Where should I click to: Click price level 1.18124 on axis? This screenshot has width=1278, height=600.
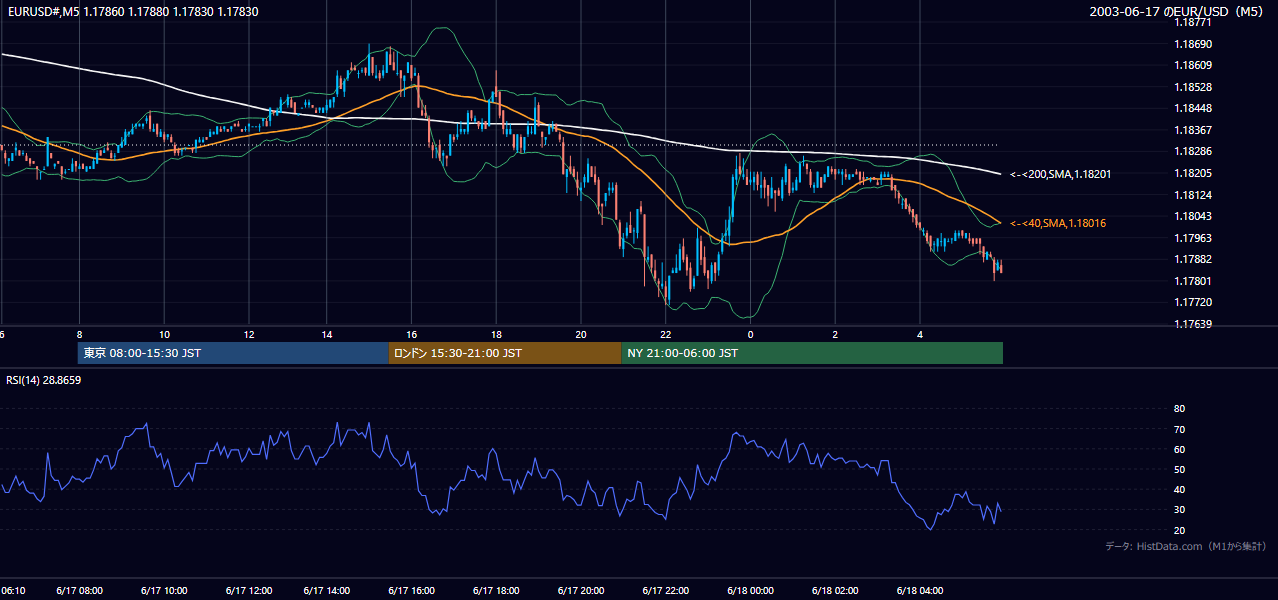pyautogui.click(x=1194, y=194)
